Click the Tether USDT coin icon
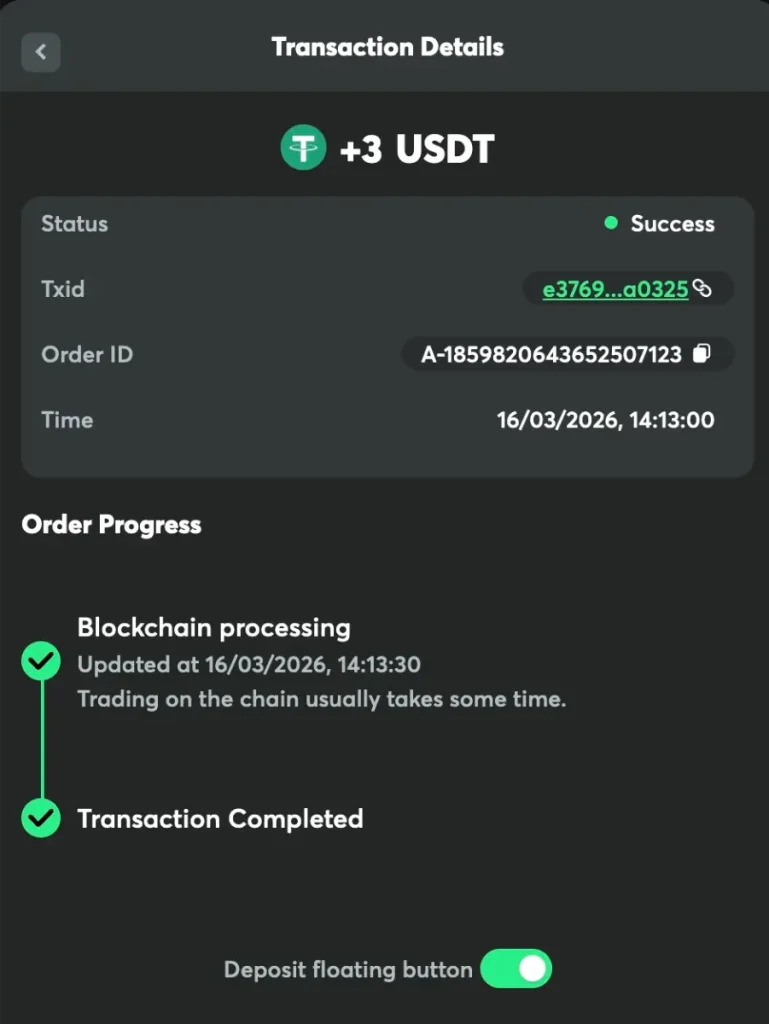The width and height of the screenshot is (769, 1024). click(x=302, y=150)
